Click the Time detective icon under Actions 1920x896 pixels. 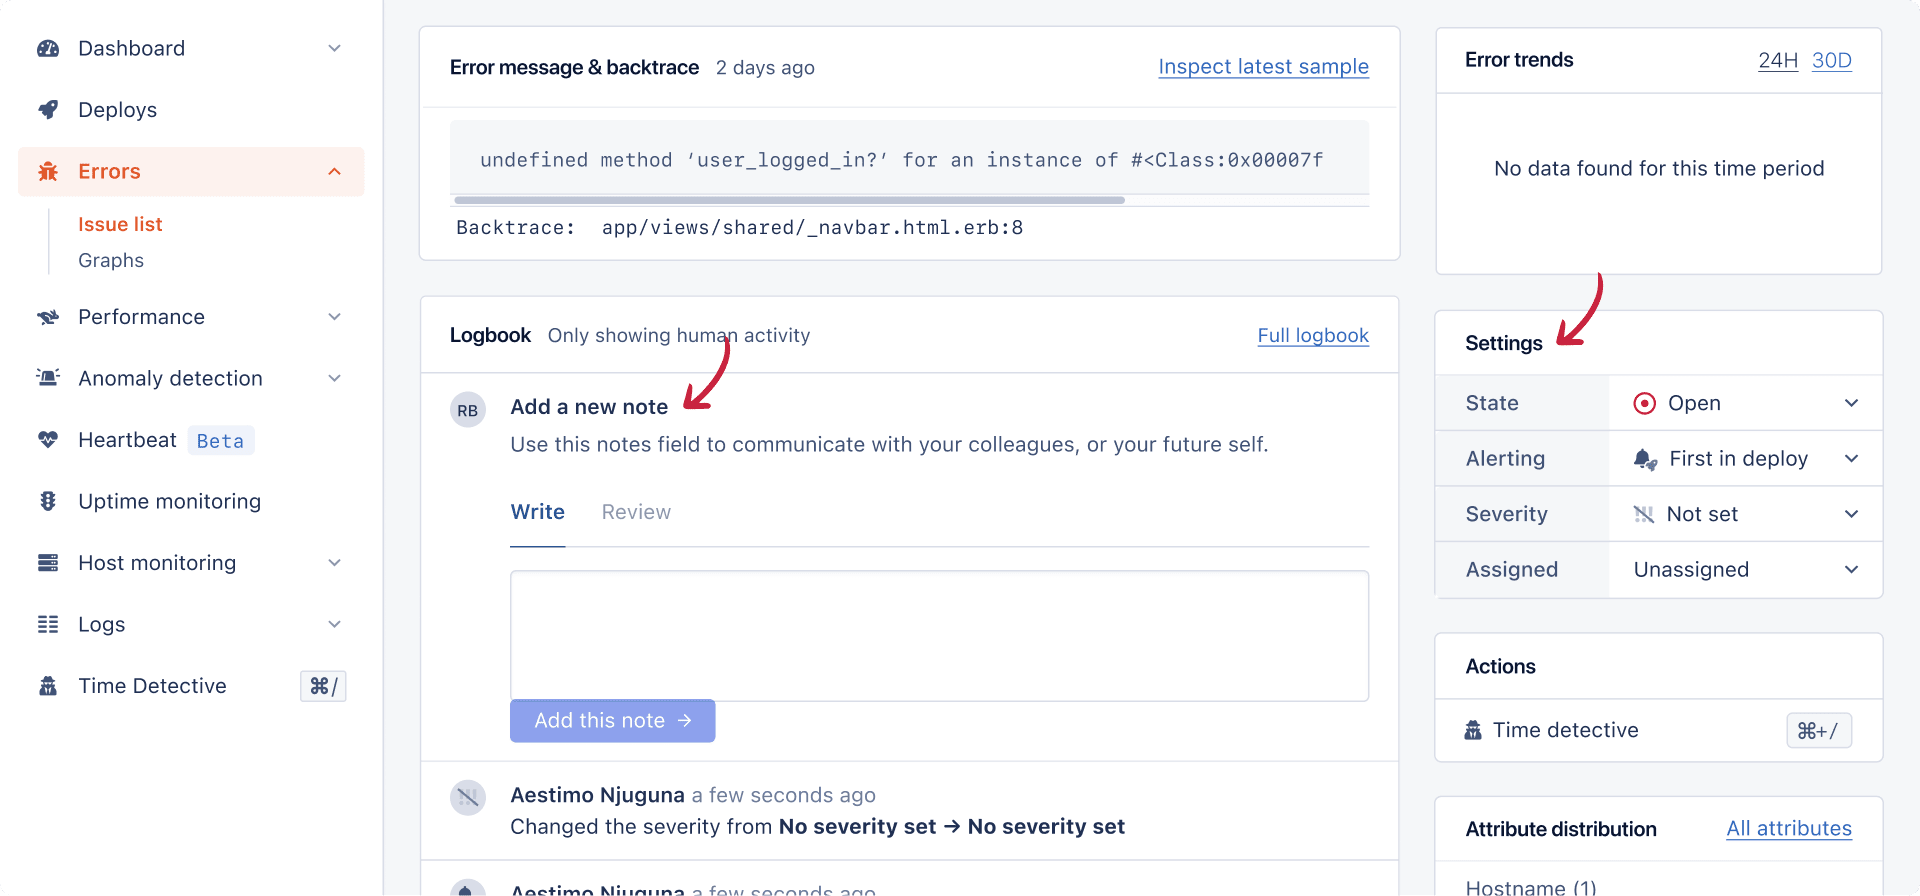click(x=1472, y=730)
